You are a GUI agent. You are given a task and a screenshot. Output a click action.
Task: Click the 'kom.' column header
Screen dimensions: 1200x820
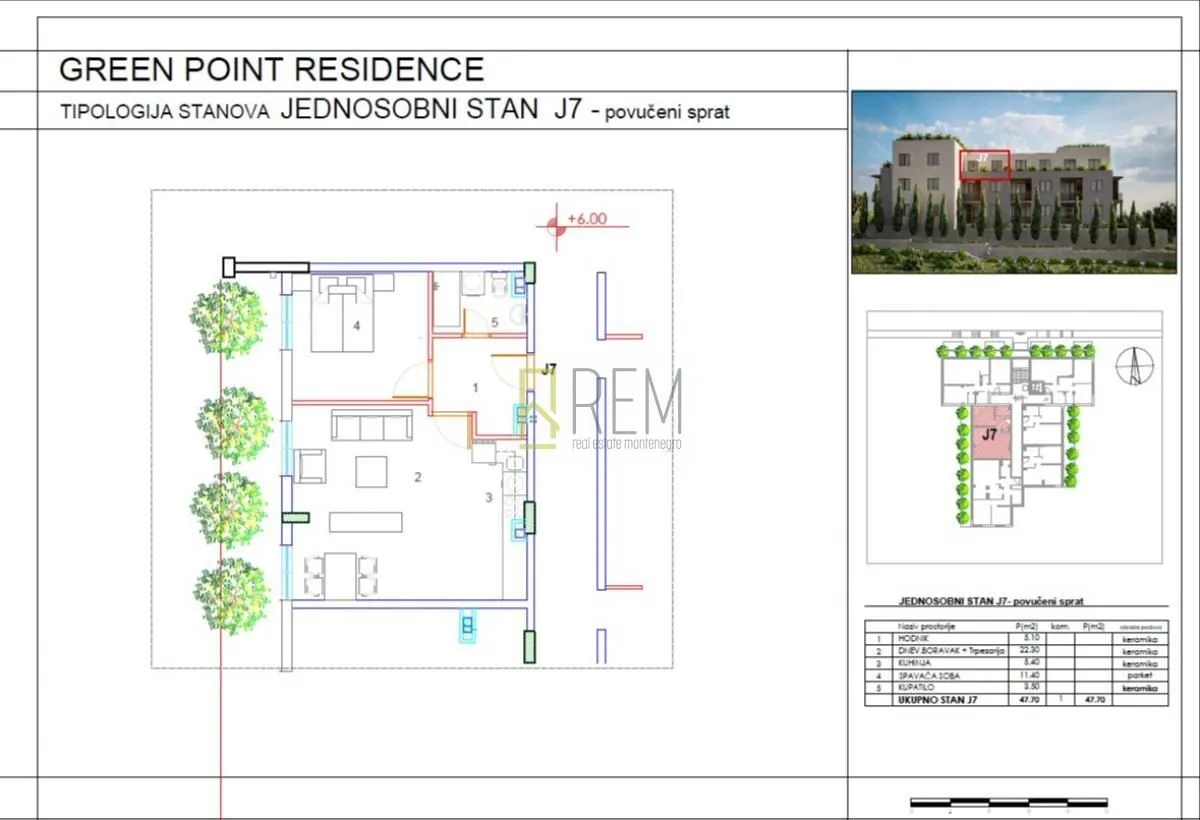click(x=1060, y=627)
